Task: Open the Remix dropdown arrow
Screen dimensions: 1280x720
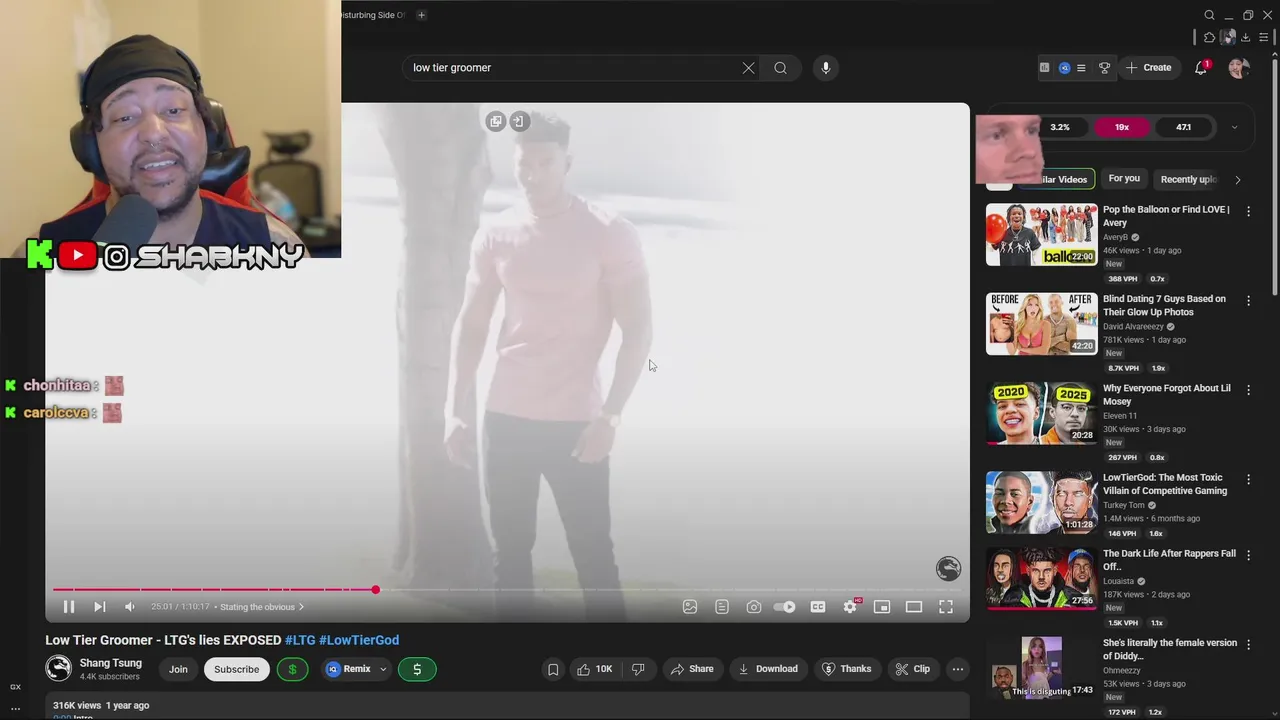Action: click(383, 669)
